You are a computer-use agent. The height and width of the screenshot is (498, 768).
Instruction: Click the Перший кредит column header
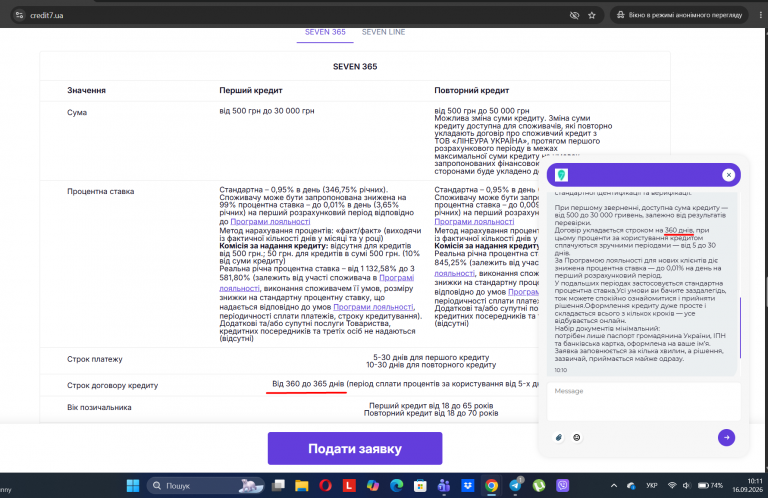[x=251, y=91]
